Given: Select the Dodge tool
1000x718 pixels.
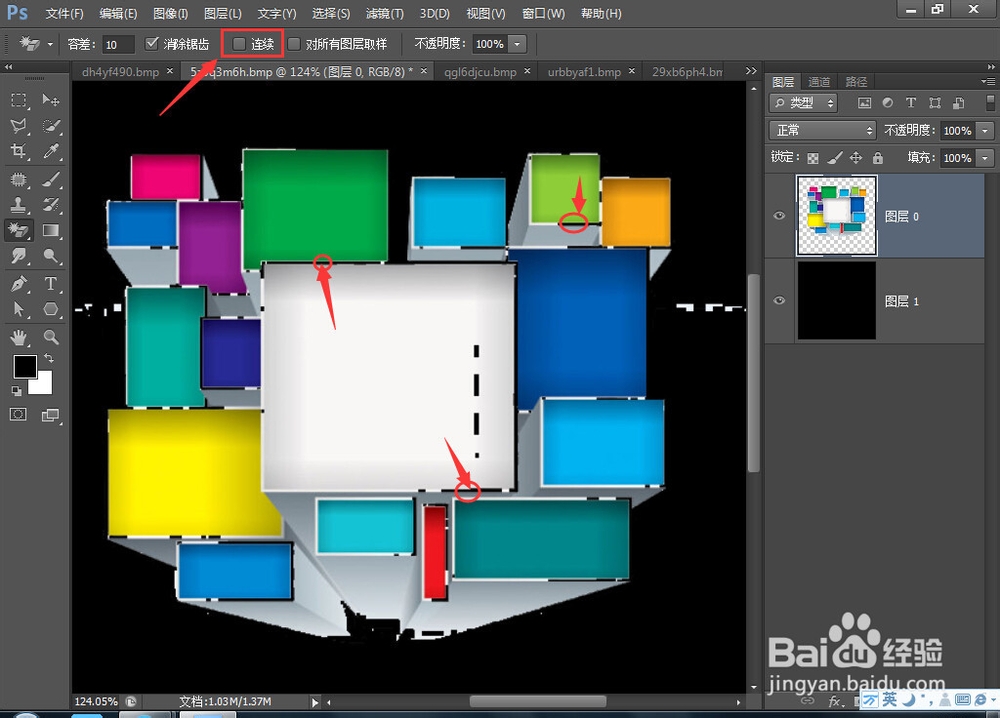Looking at the screenshot, I should (50, 256).
